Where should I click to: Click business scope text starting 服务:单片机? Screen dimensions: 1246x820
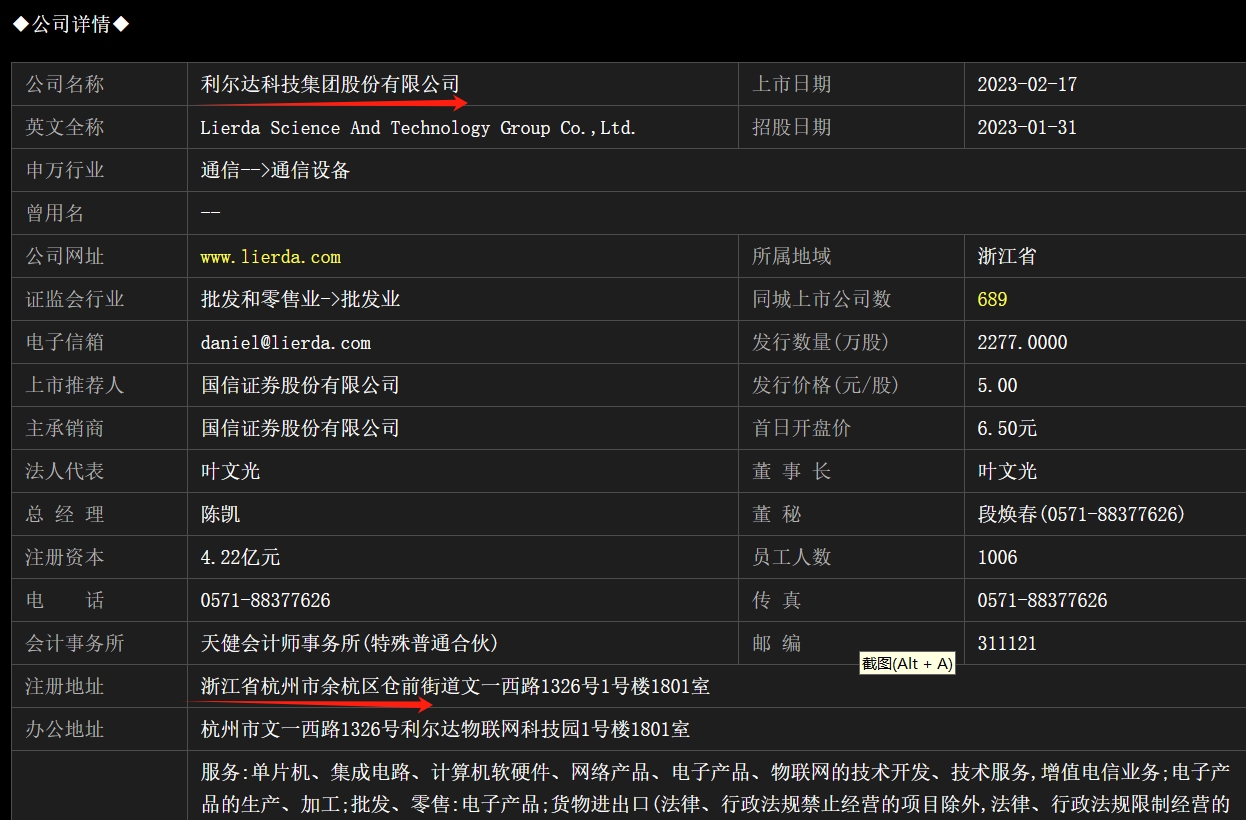click(715, 789)
